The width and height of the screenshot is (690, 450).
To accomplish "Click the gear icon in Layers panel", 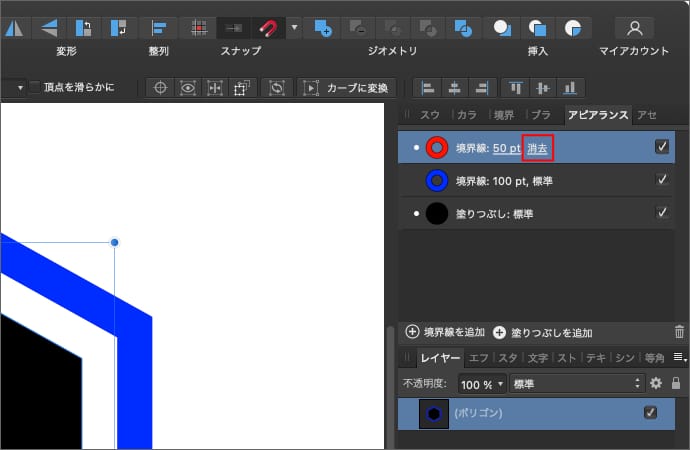I will coord(656,383).
